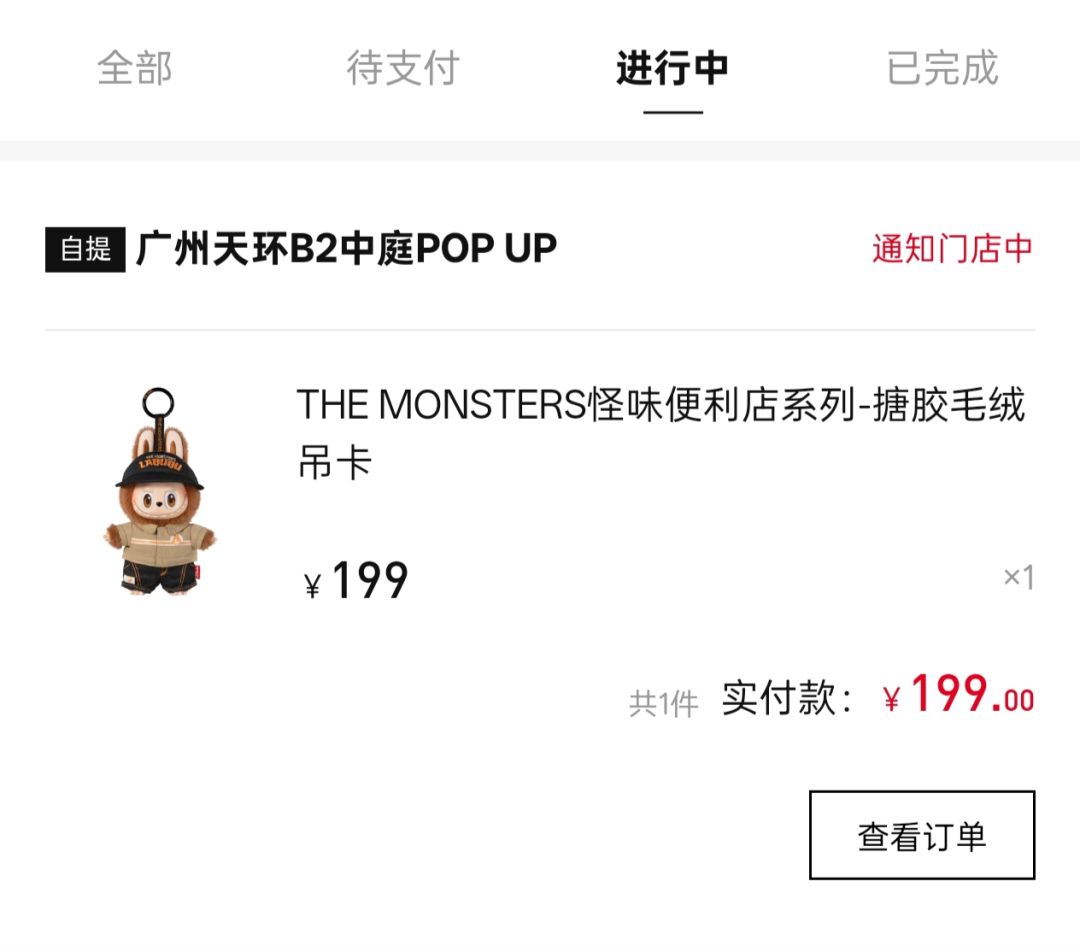This screenshot has width=1080, height=946.
Task: Tap the underline beneath 进行中
Action: pos(673,112)
